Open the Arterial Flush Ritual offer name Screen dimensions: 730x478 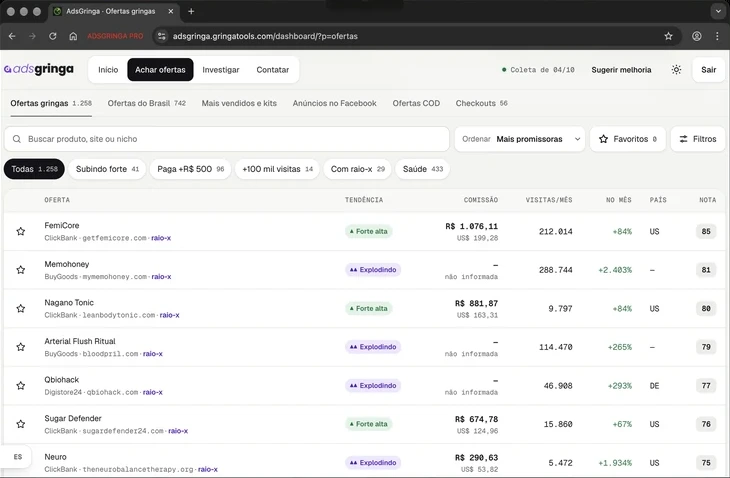click(80, 341)
